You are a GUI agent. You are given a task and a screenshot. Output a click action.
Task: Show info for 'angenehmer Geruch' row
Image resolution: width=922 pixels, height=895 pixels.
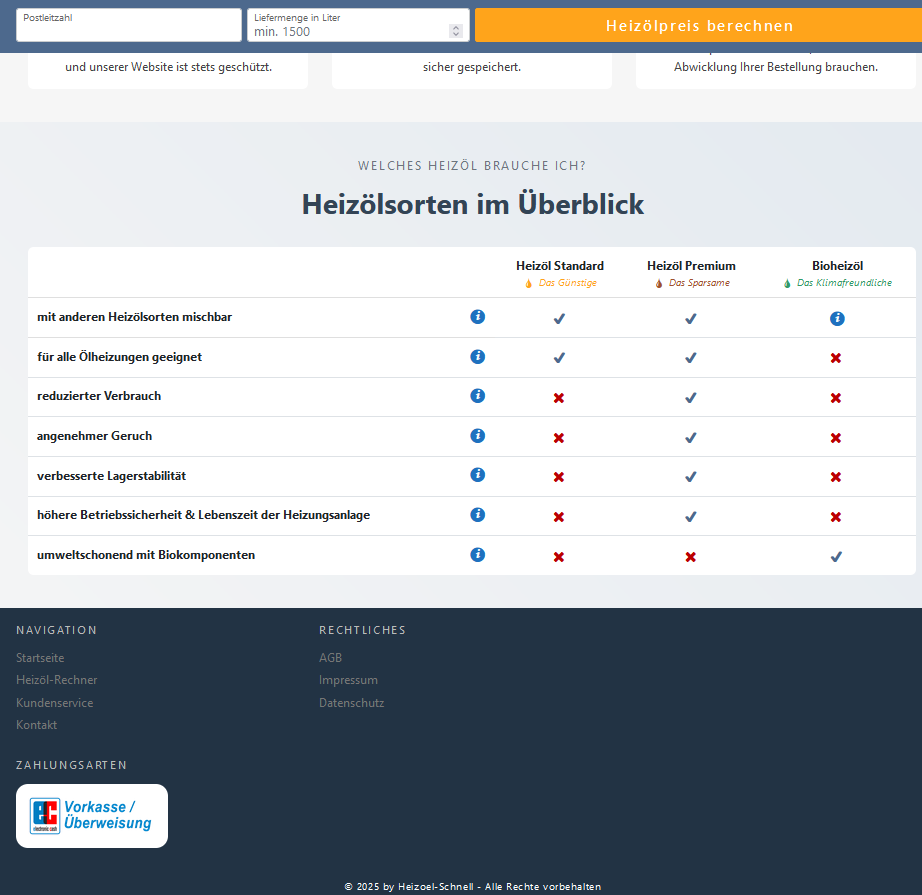click(477, 436)
